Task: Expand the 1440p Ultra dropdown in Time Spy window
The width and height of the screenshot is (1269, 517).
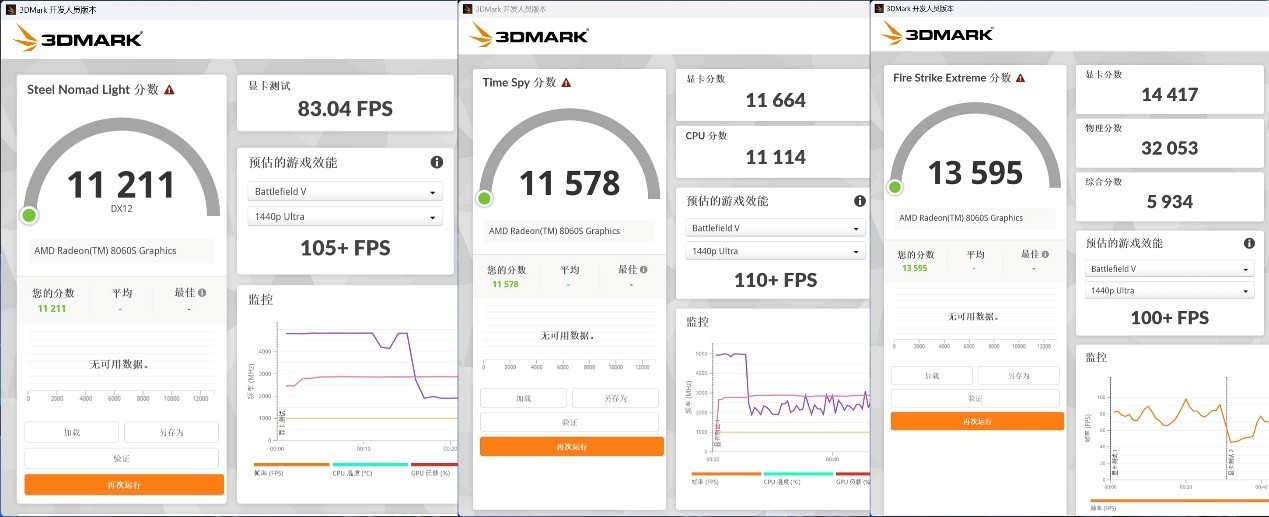Action: (775, 251)
